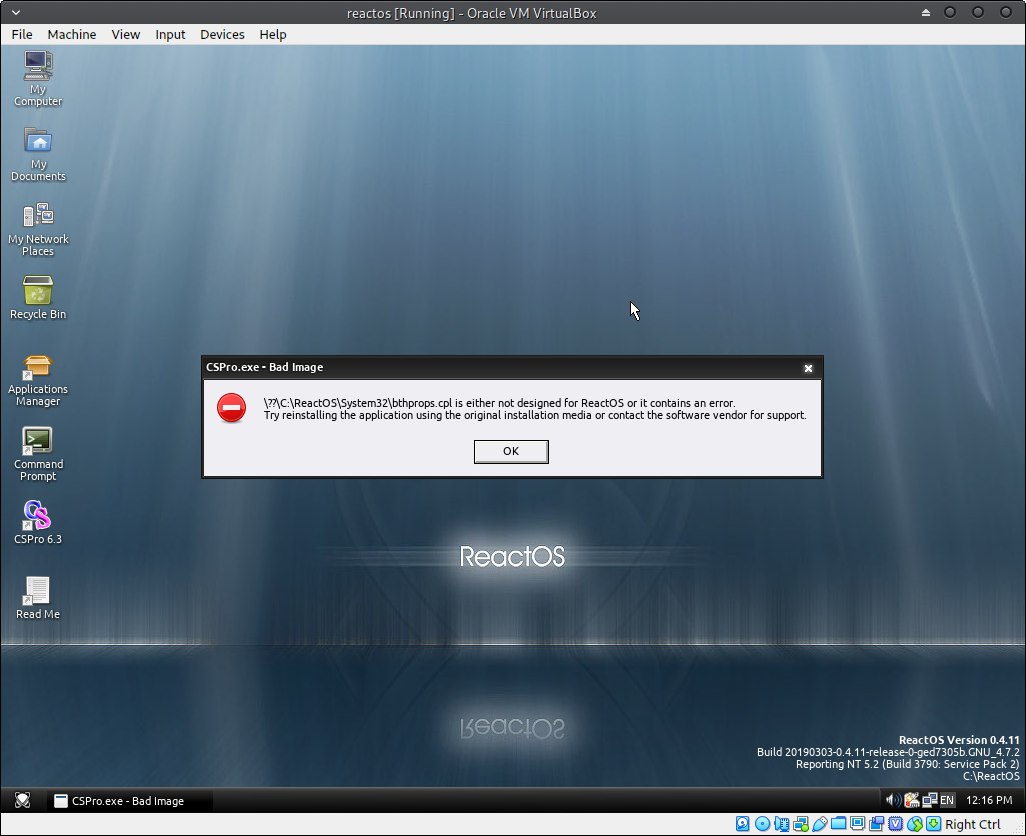This screenshot has height=836, width=1026.
Task: Click the 'Try reinstalling the application' message line
Action: tap(535, 415)
